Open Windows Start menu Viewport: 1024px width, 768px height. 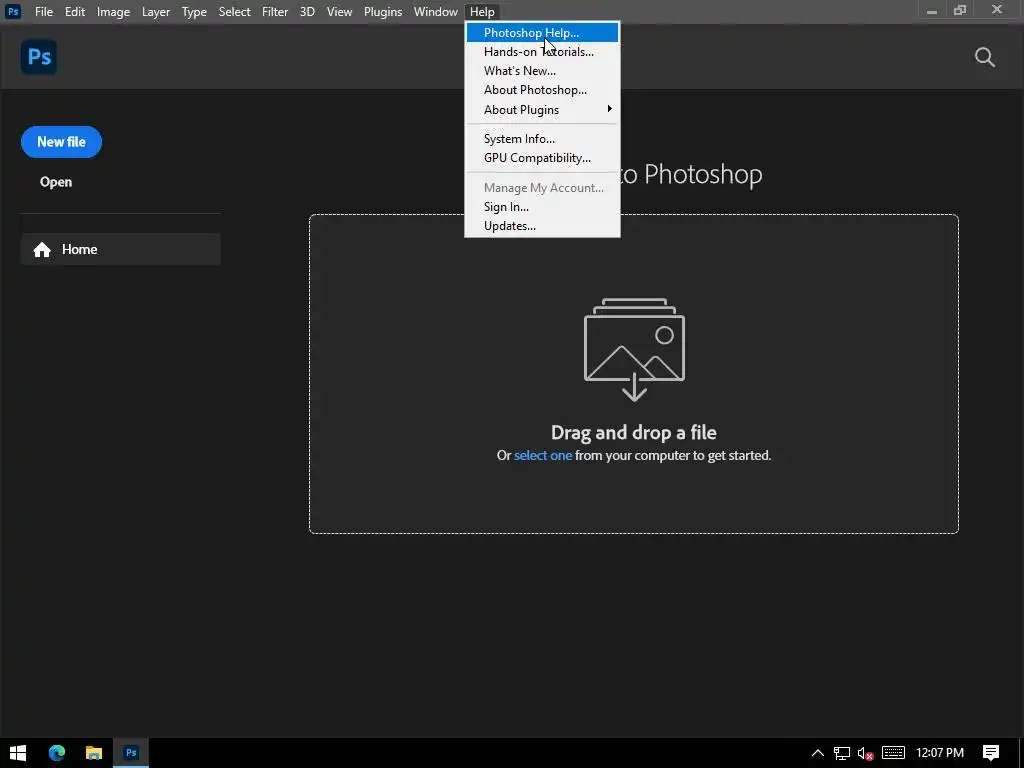pyautogui.click(x=18, y=753)
